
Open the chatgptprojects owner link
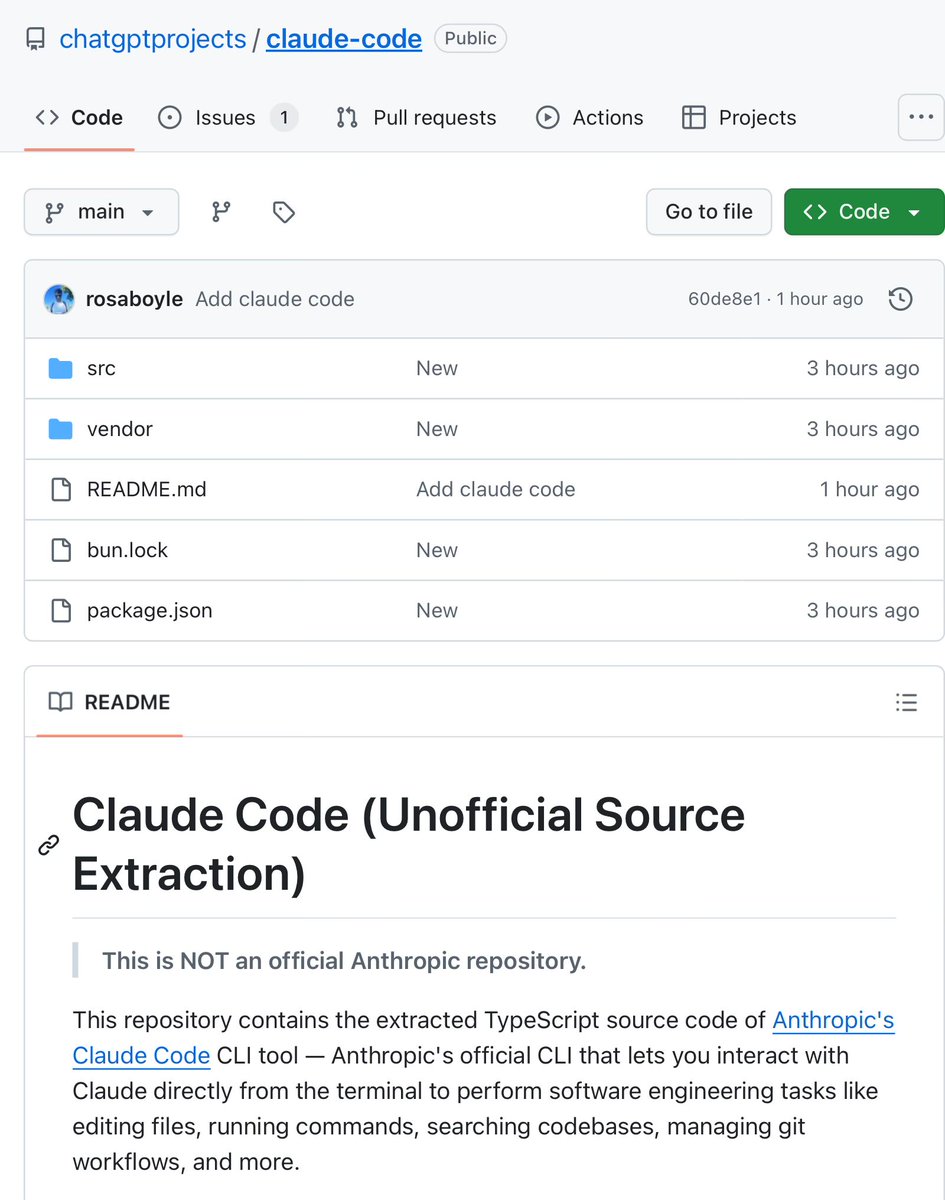point(152,39)
